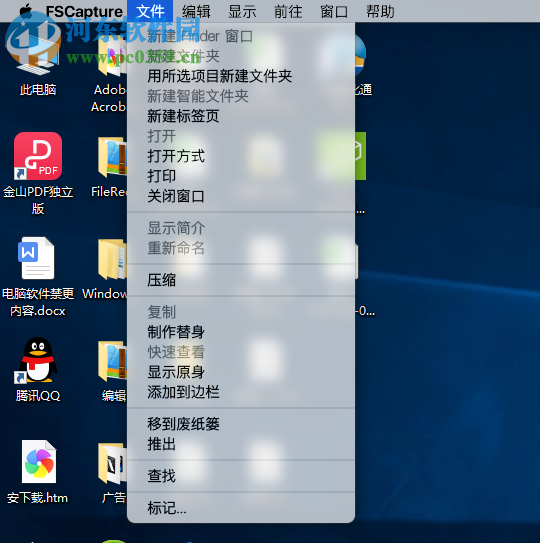
Task: Select the 腾讯QQ penguin icon
Action: pyautogui.click(x=37, y=360)
